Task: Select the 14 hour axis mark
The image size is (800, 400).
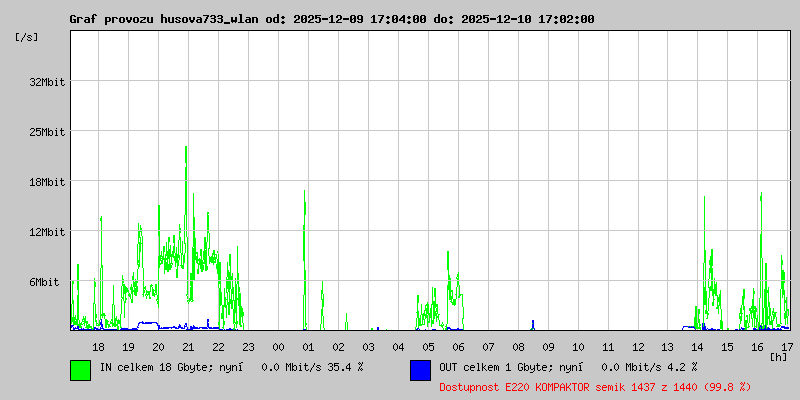Action: 698,346
